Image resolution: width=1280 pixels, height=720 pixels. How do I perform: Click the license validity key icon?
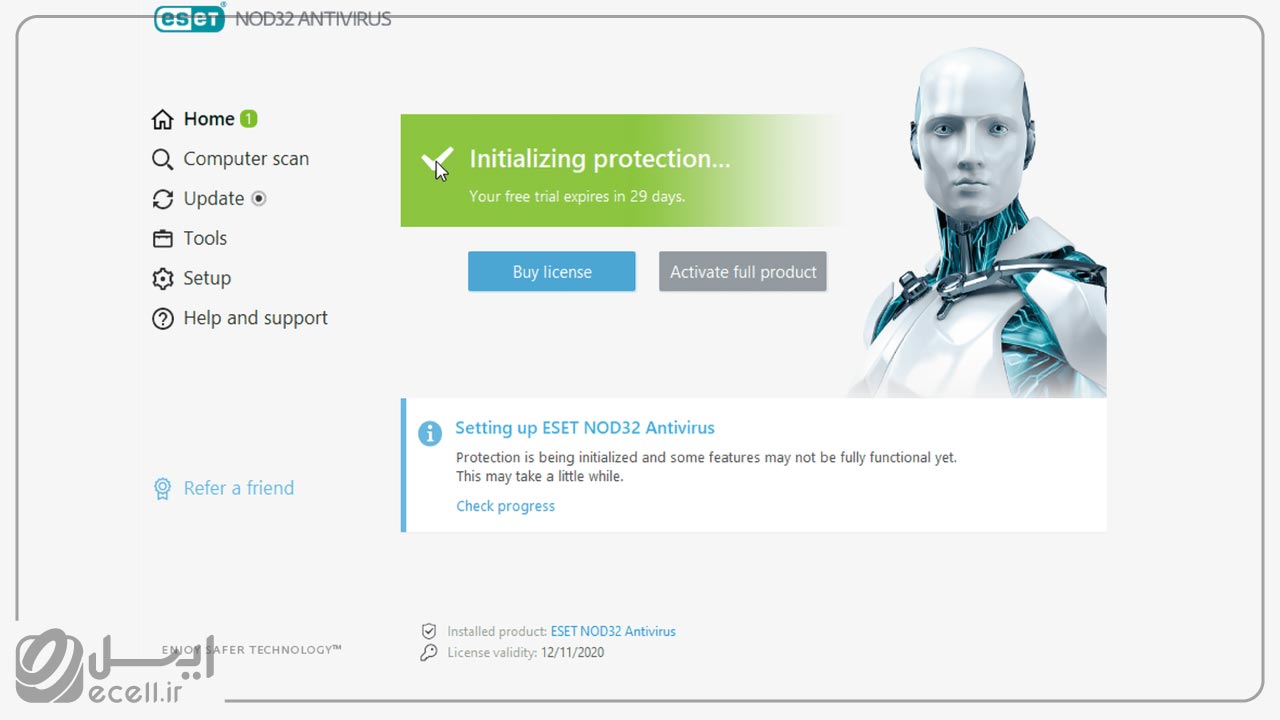pyautogui.click(x=429, y=652)
